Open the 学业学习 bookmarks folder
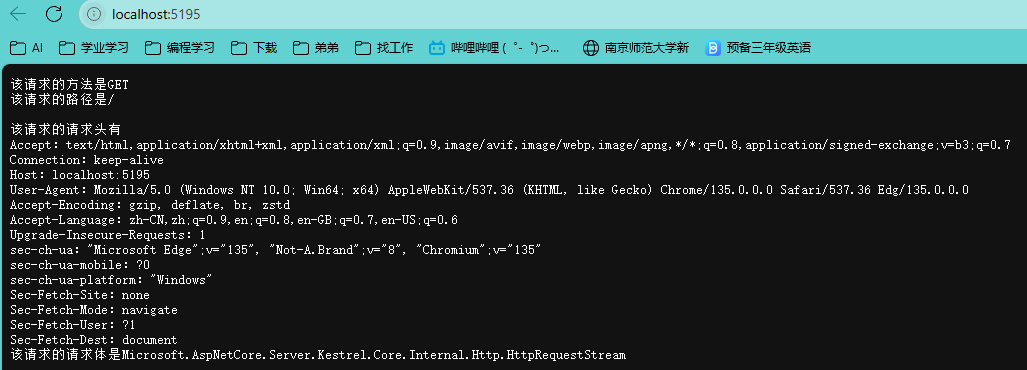 tap(94, 48)
